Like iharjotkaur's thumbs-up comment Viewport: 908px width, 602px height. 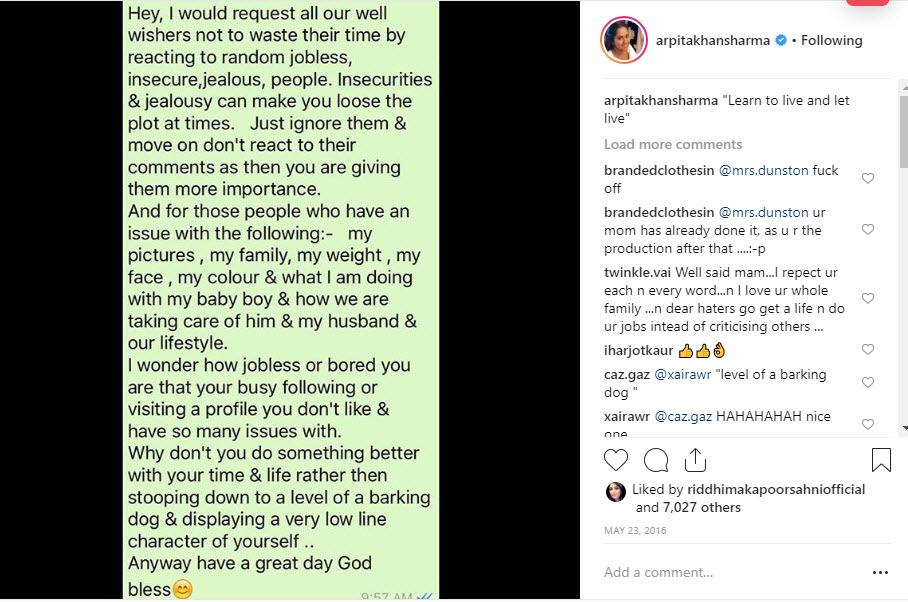[868, 350]
